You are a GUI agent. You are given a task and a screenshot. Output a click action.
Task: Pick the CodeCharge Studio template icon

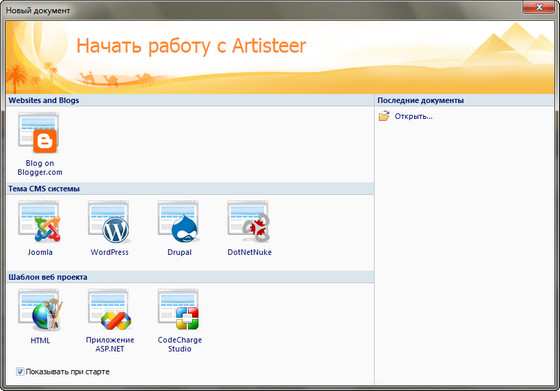178,309
